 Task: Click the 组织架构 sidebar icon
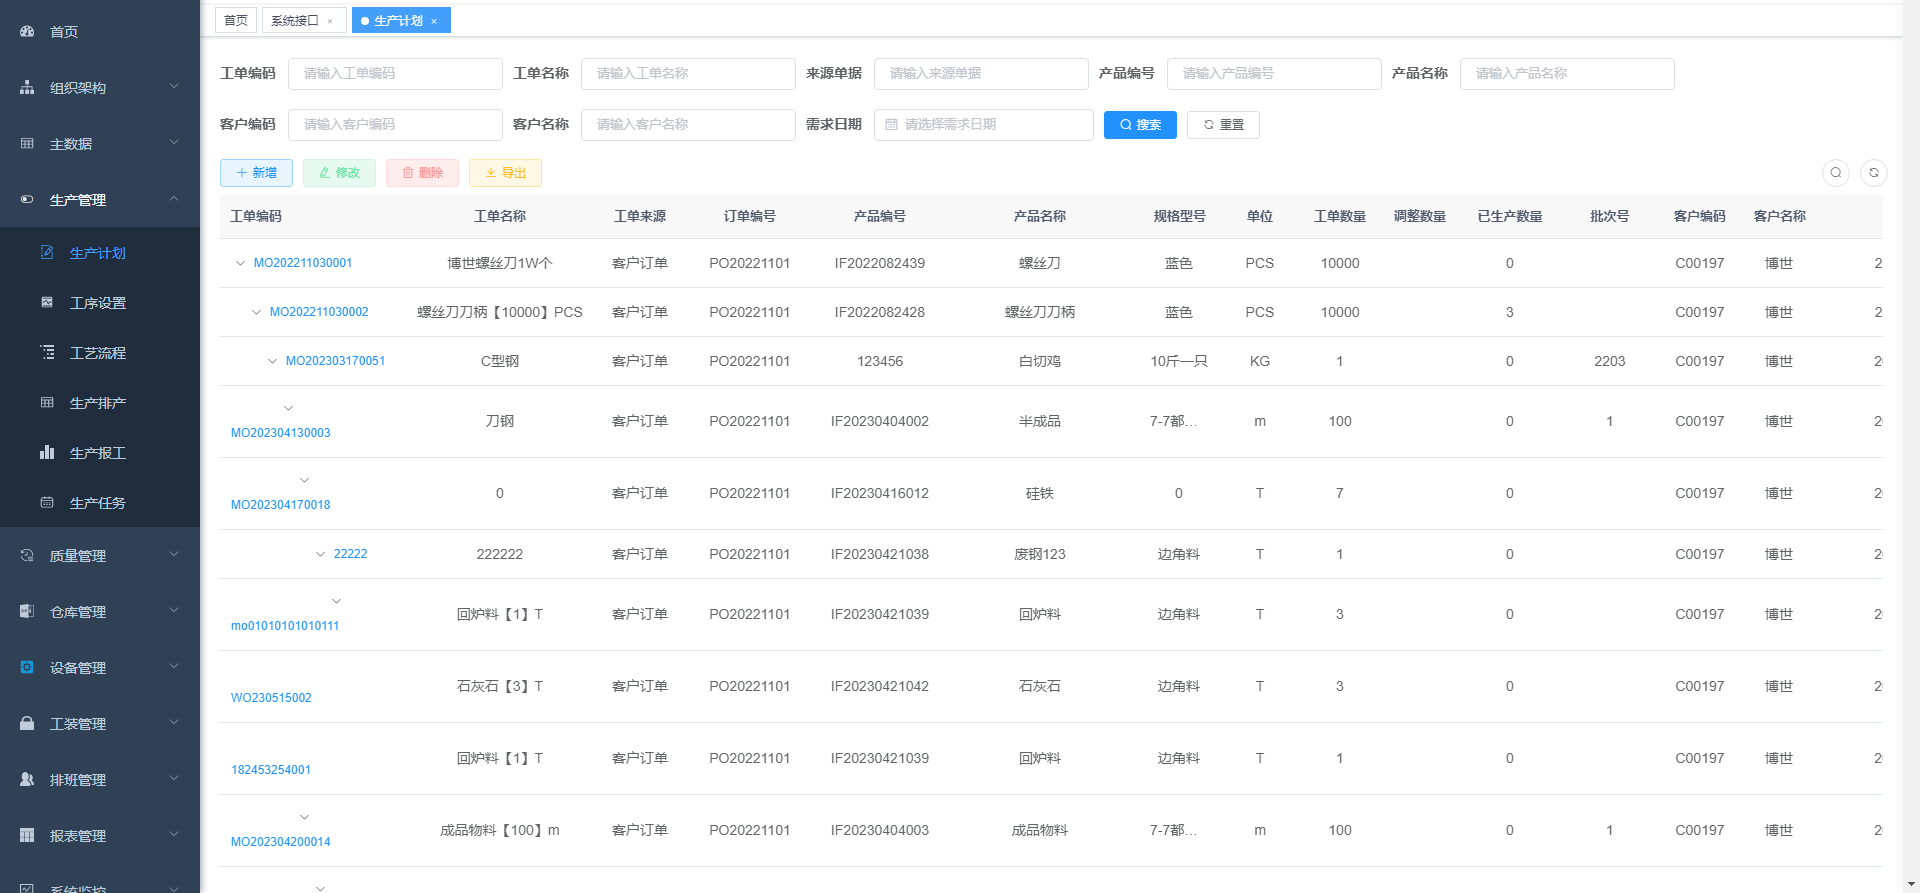coord(27,88)
